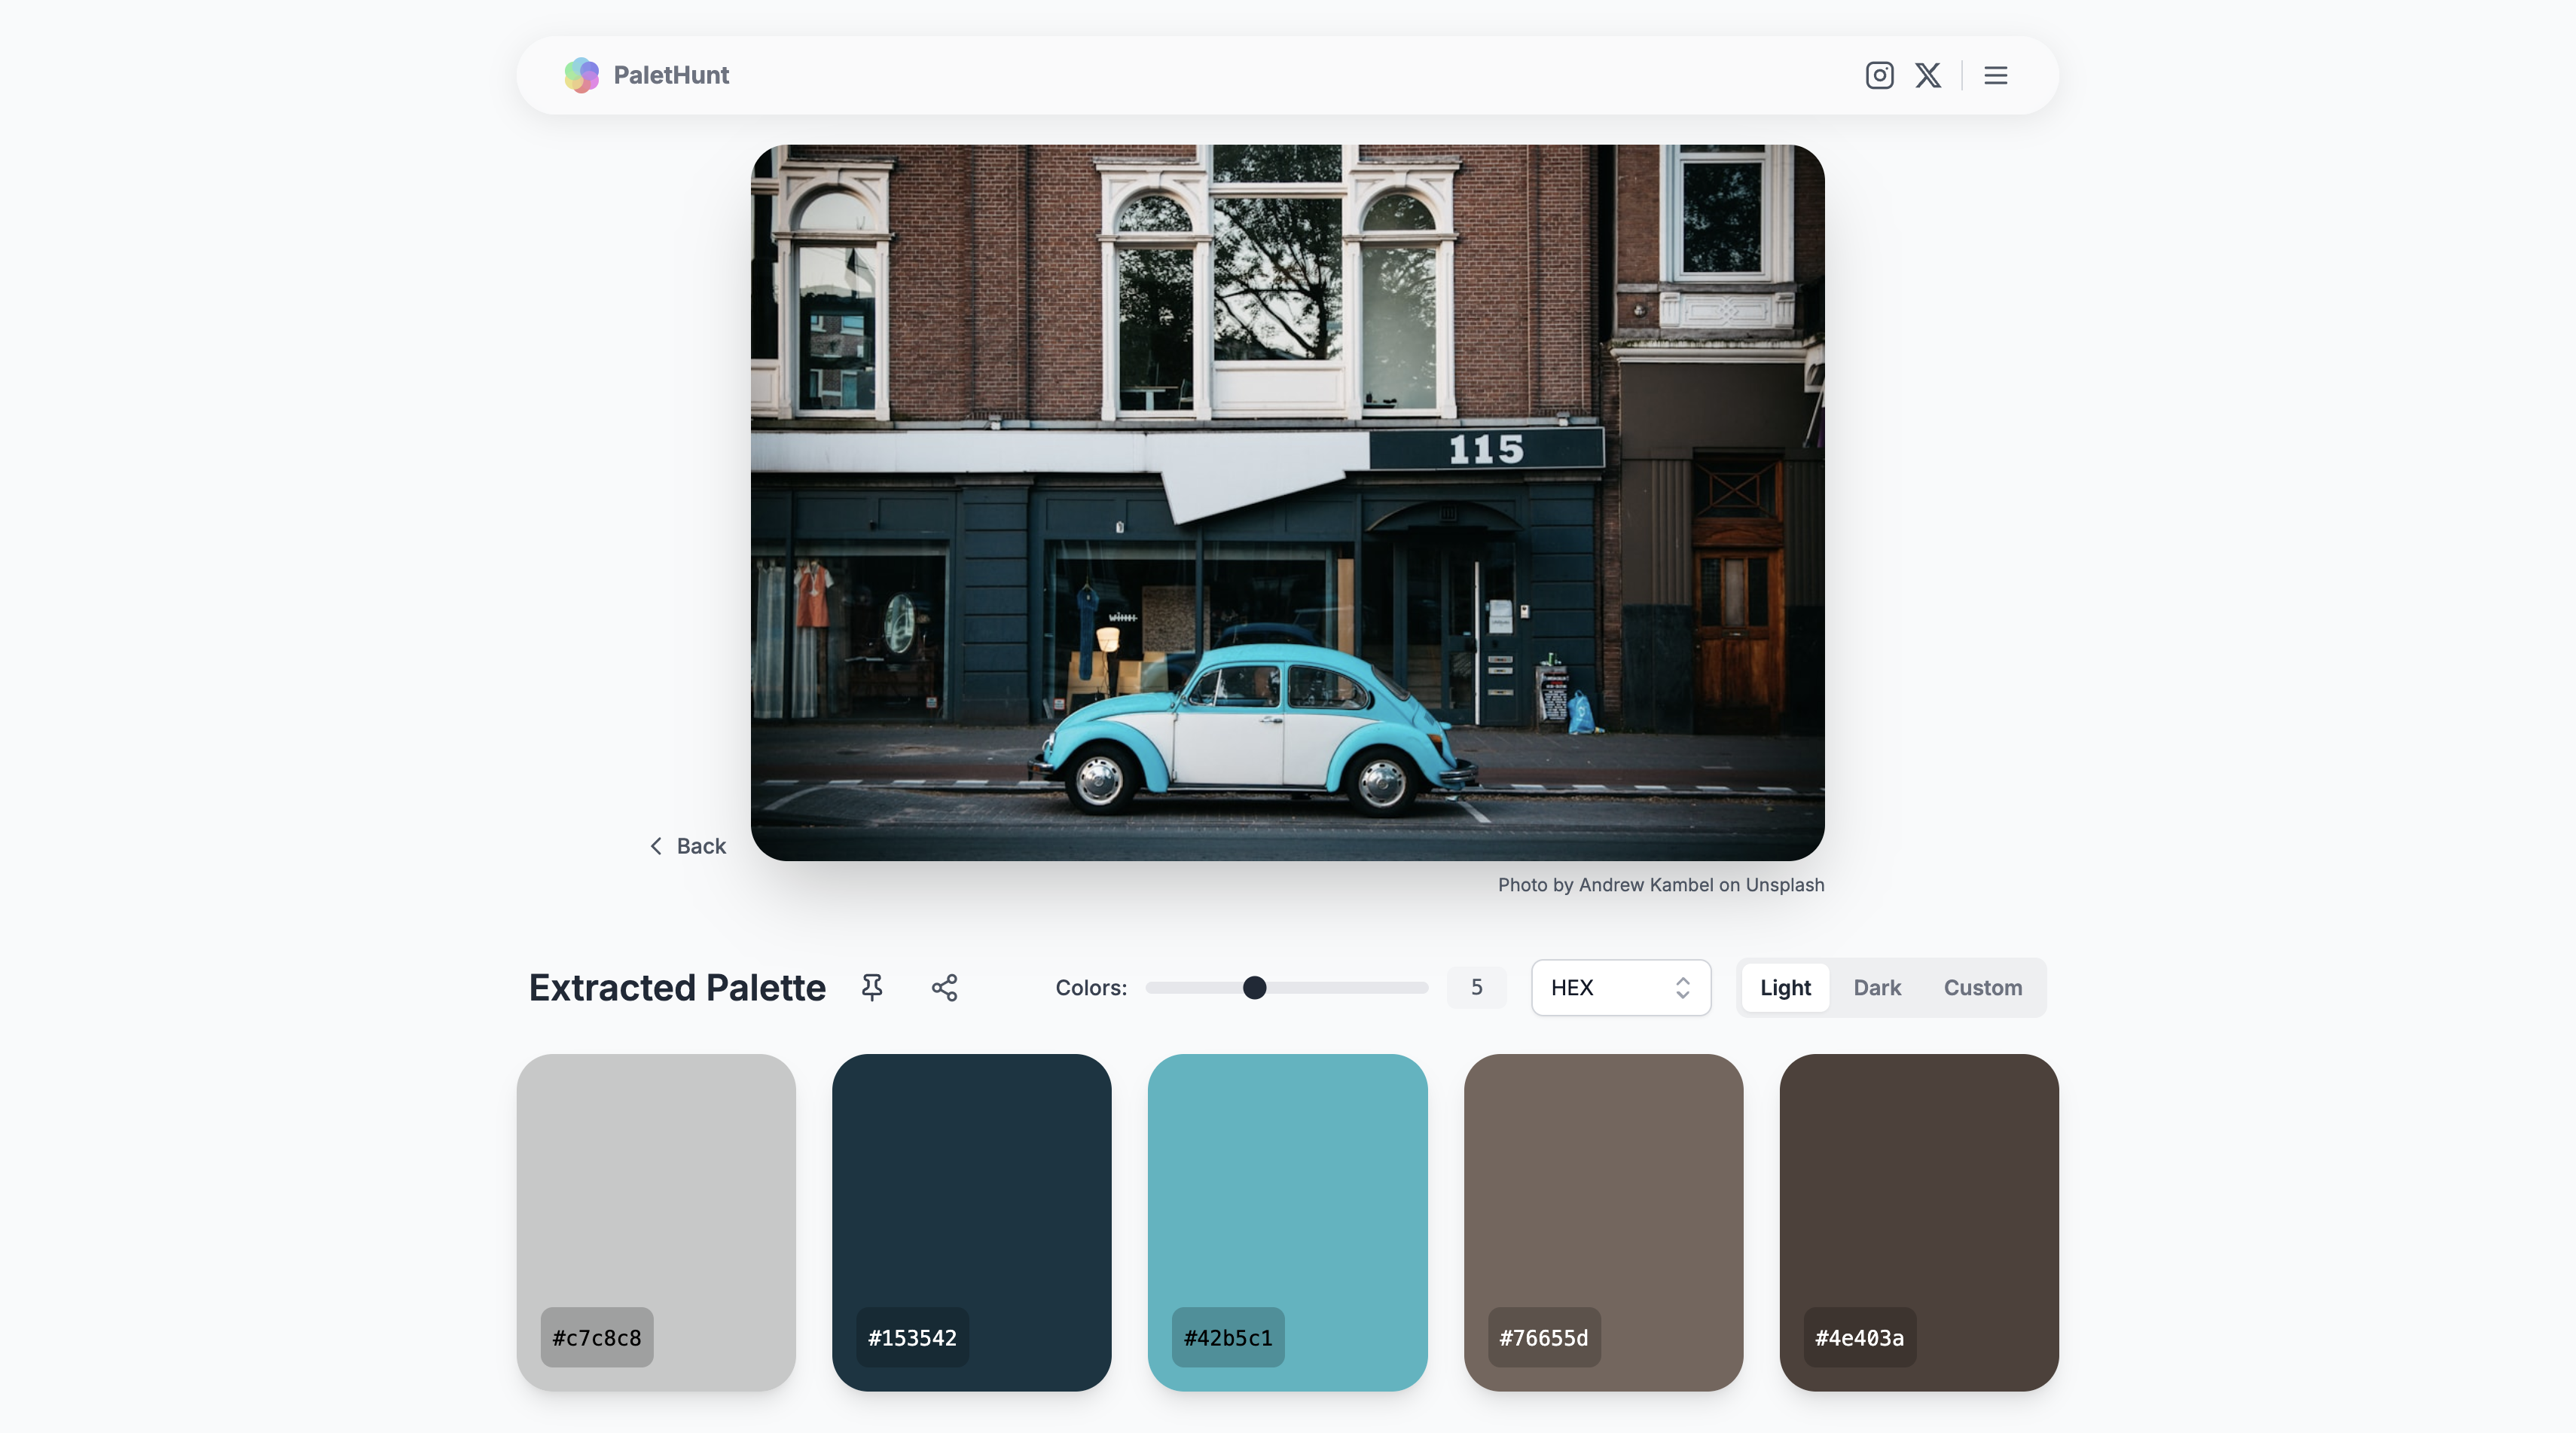This screenshot has height=1433, width=2576.
Task: Click the #42b5c1 teal hex label
Action: (x=1227, y=1337)
